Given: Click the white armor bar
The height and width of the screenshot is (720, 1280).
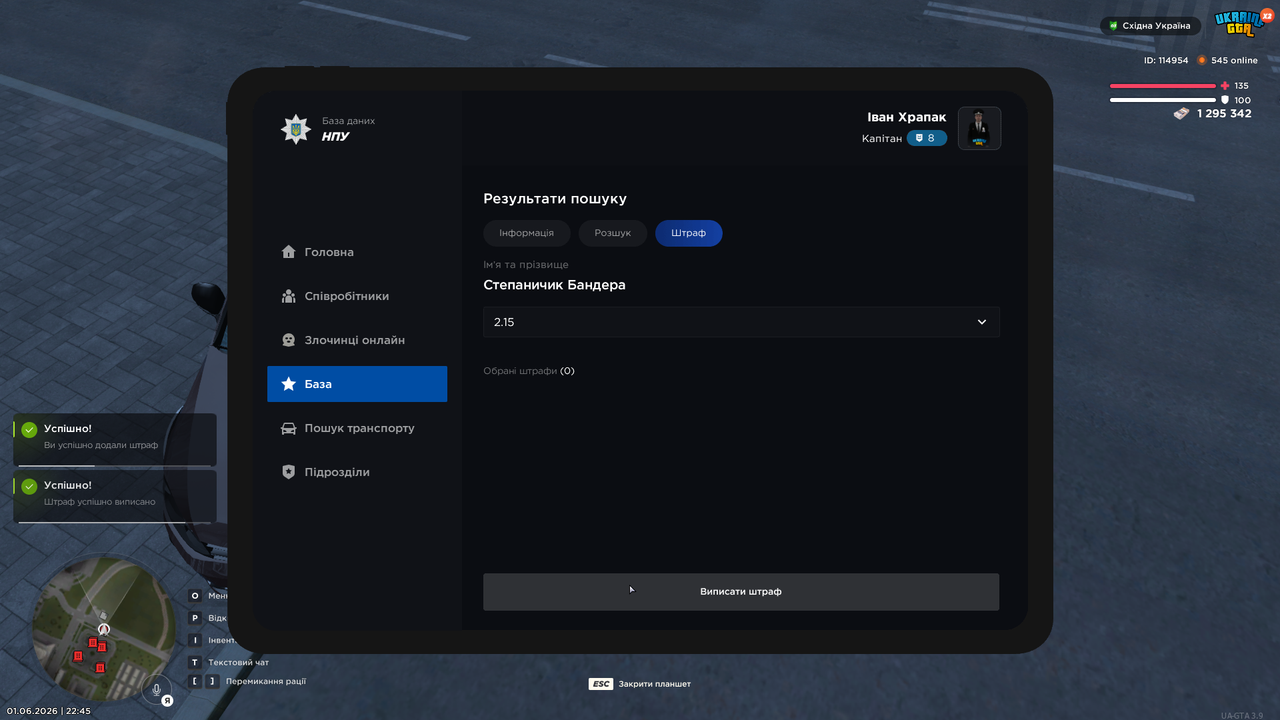Looking at the screenshot, I should pos(1163,100).
